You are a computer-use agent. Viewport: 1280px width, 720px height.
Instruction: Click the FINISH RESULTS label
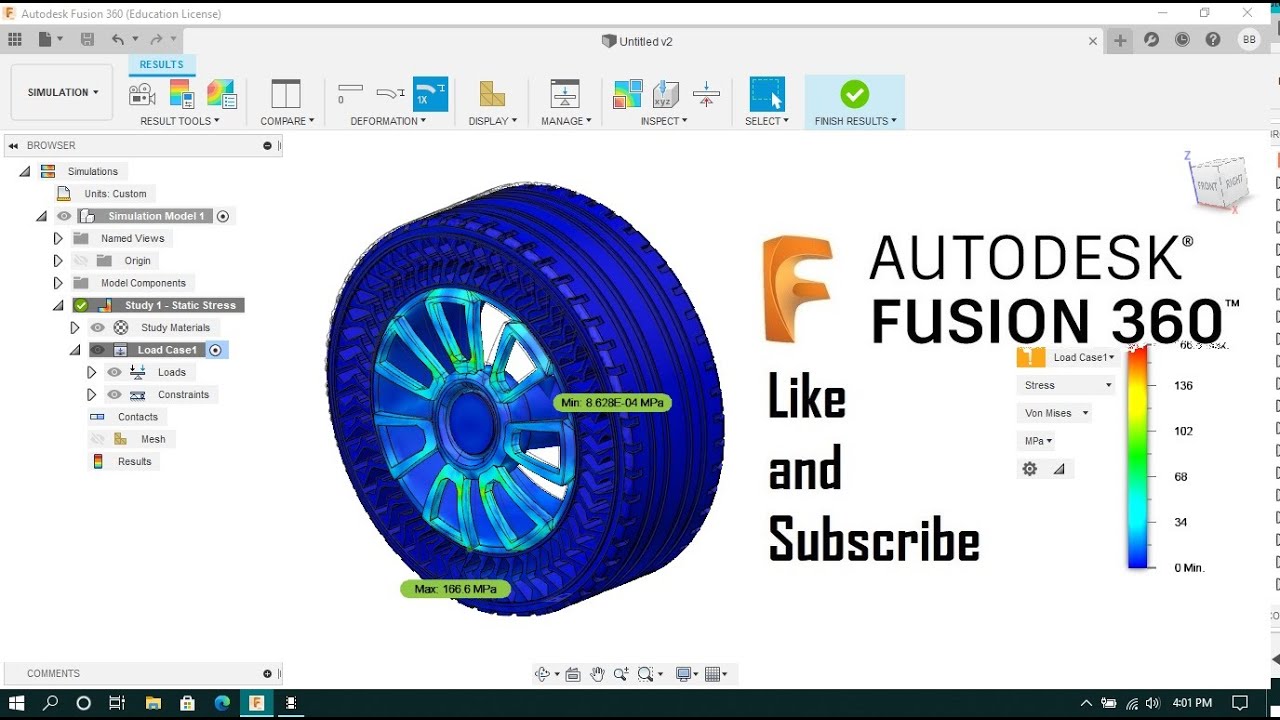click(x=855, y=121)
